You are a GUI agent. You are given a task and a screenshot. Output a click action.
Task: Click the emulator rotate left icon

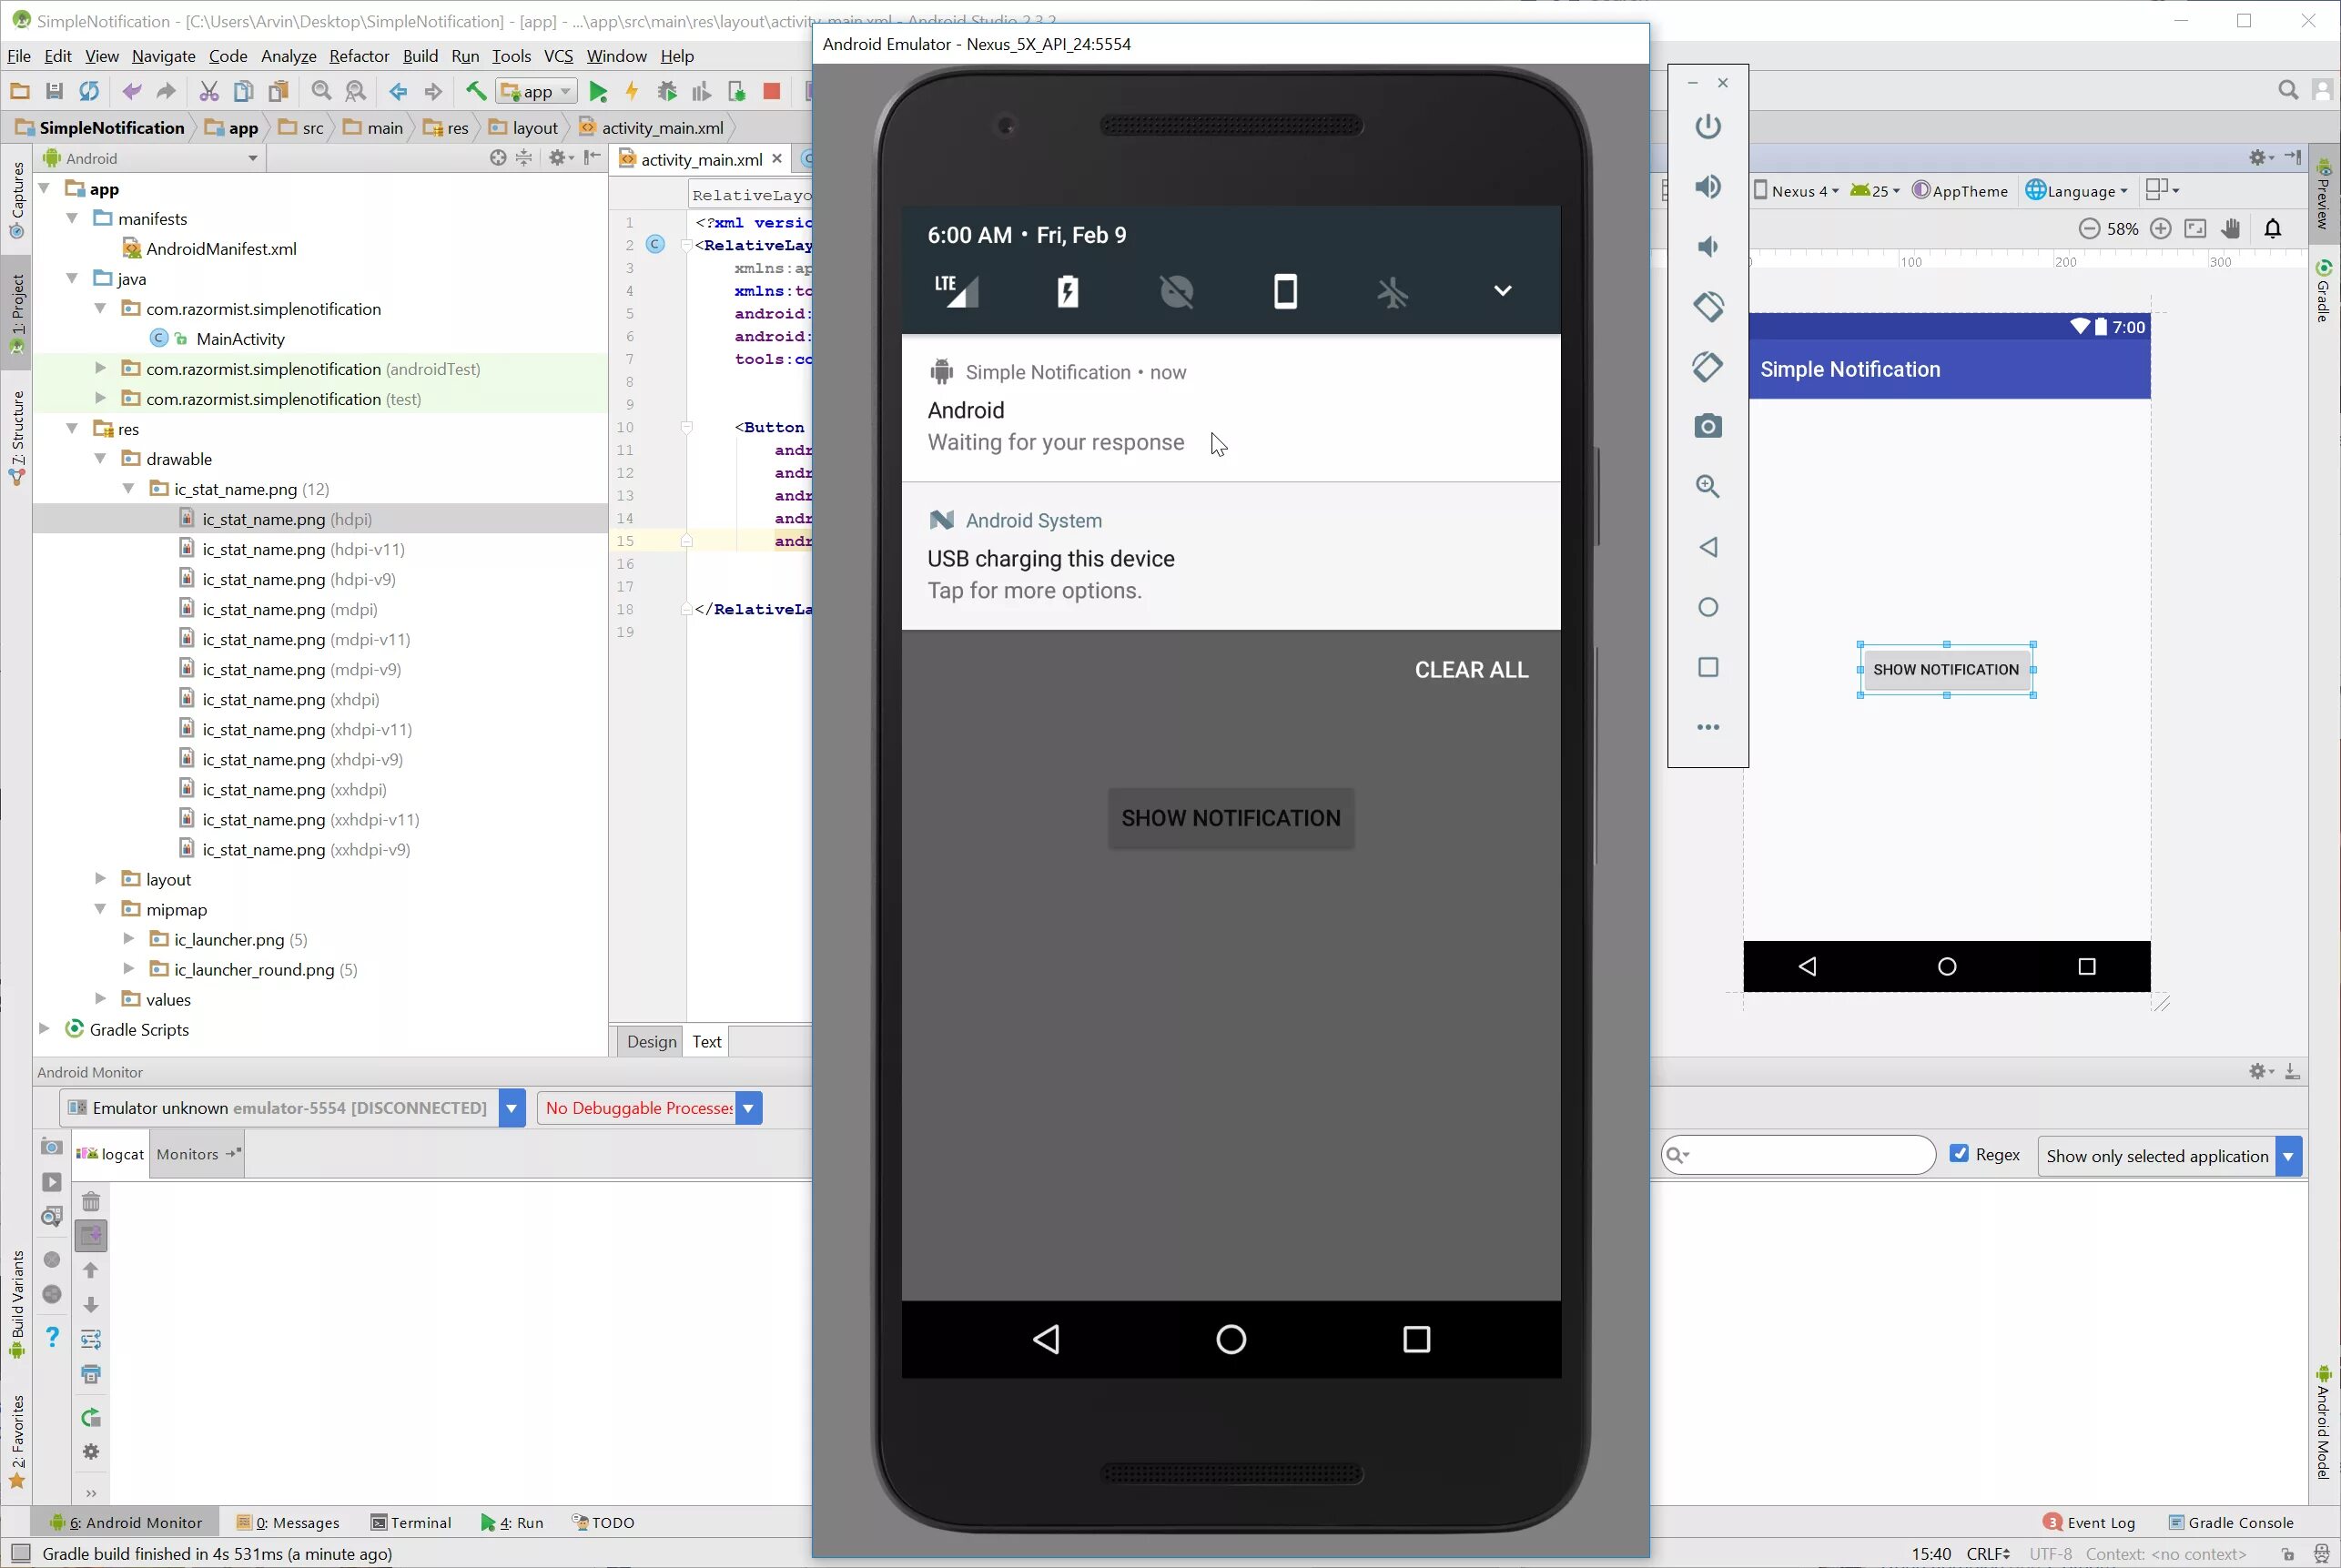pos(1708,306)
